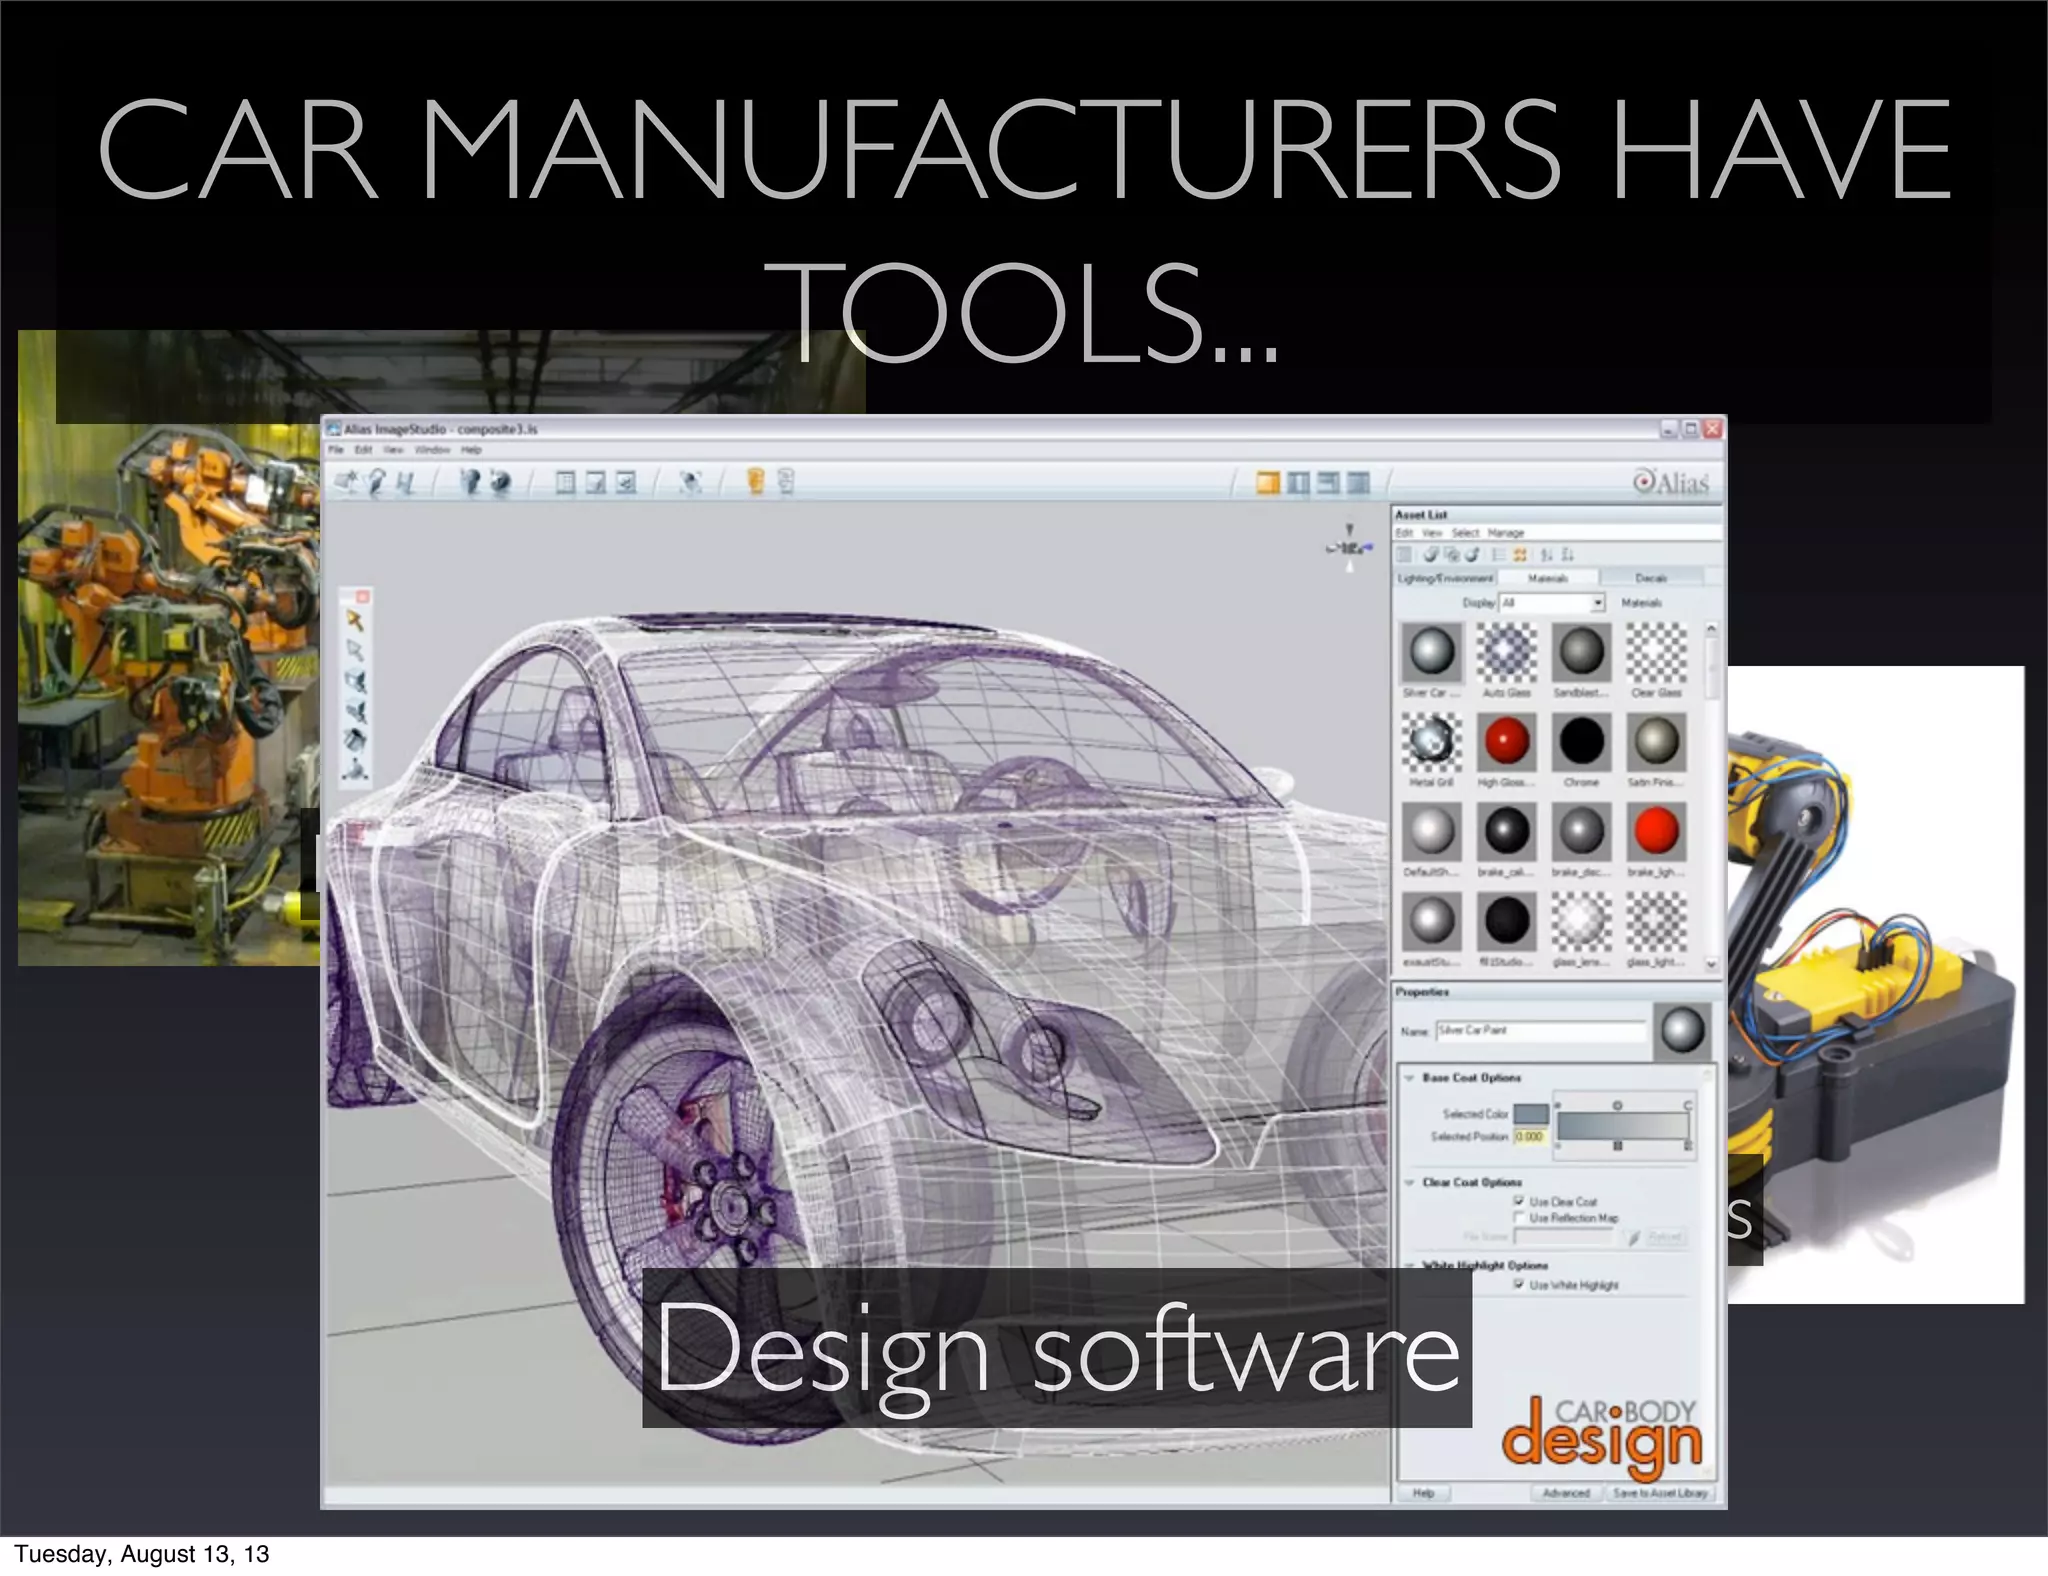Click the Advanced button
This screenshot has height=1576, width=2048.
coord(1566,1493)
